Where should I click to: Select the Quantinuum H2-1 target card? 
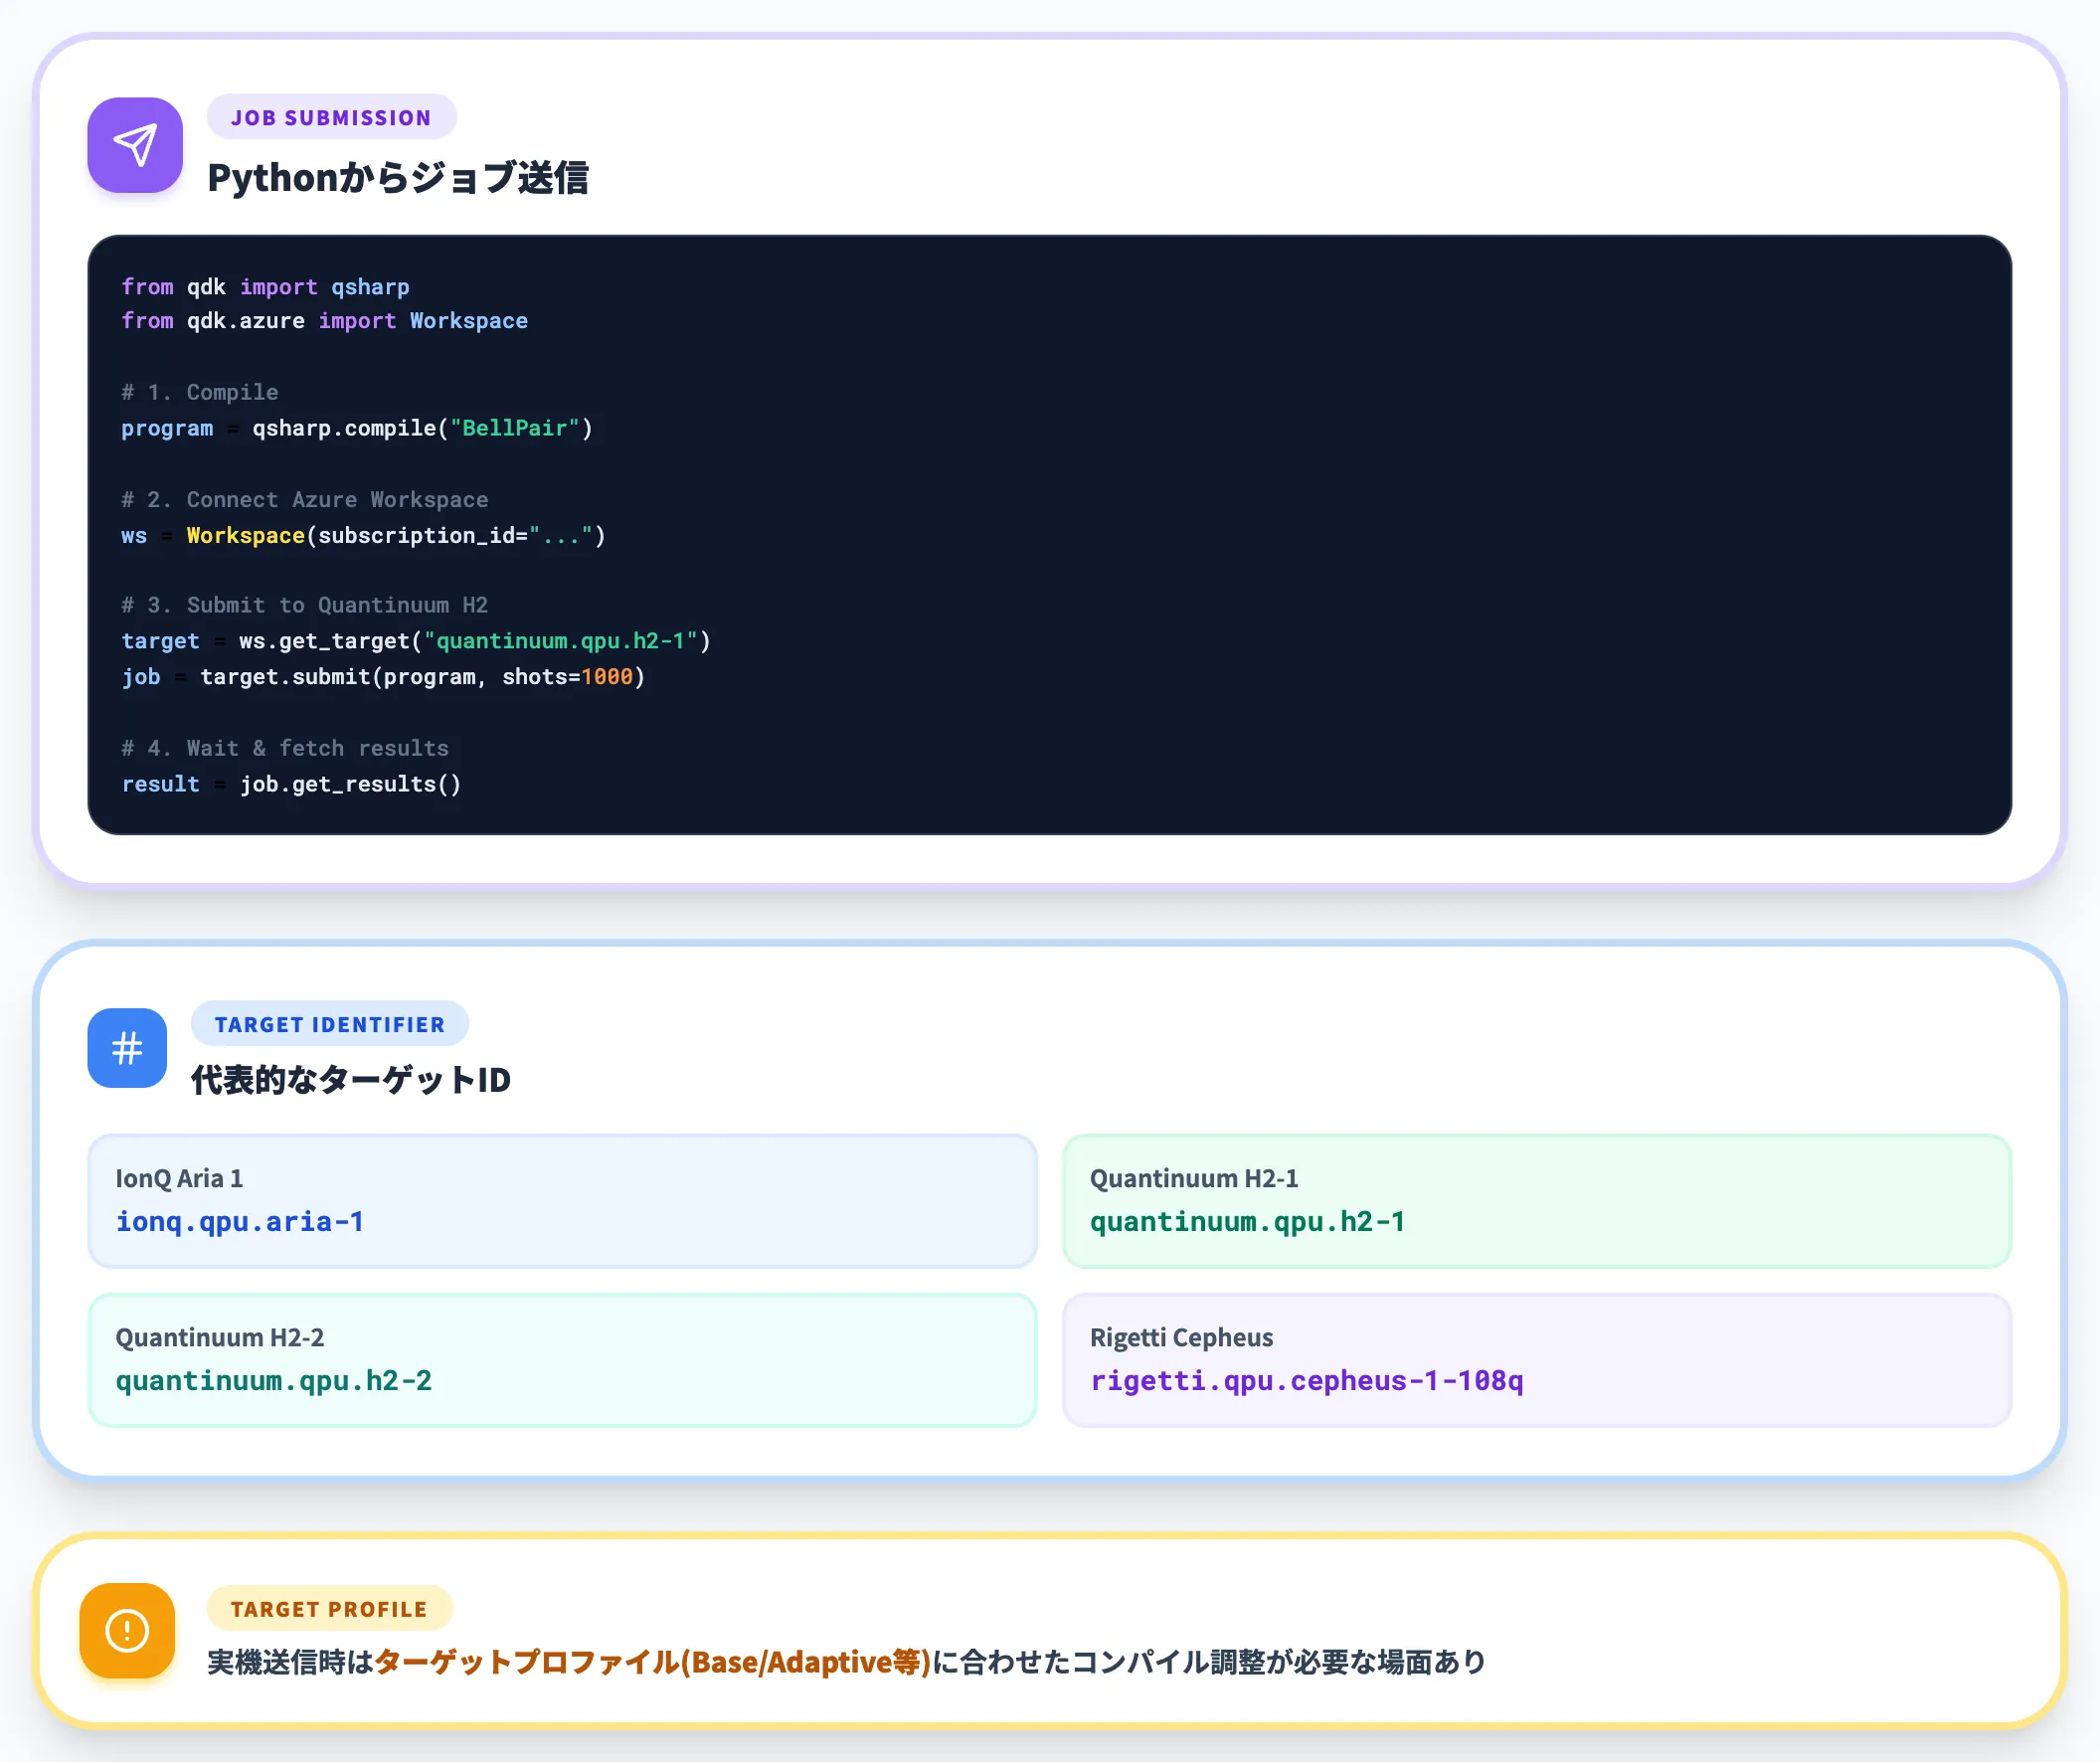coord(1537,1201)
